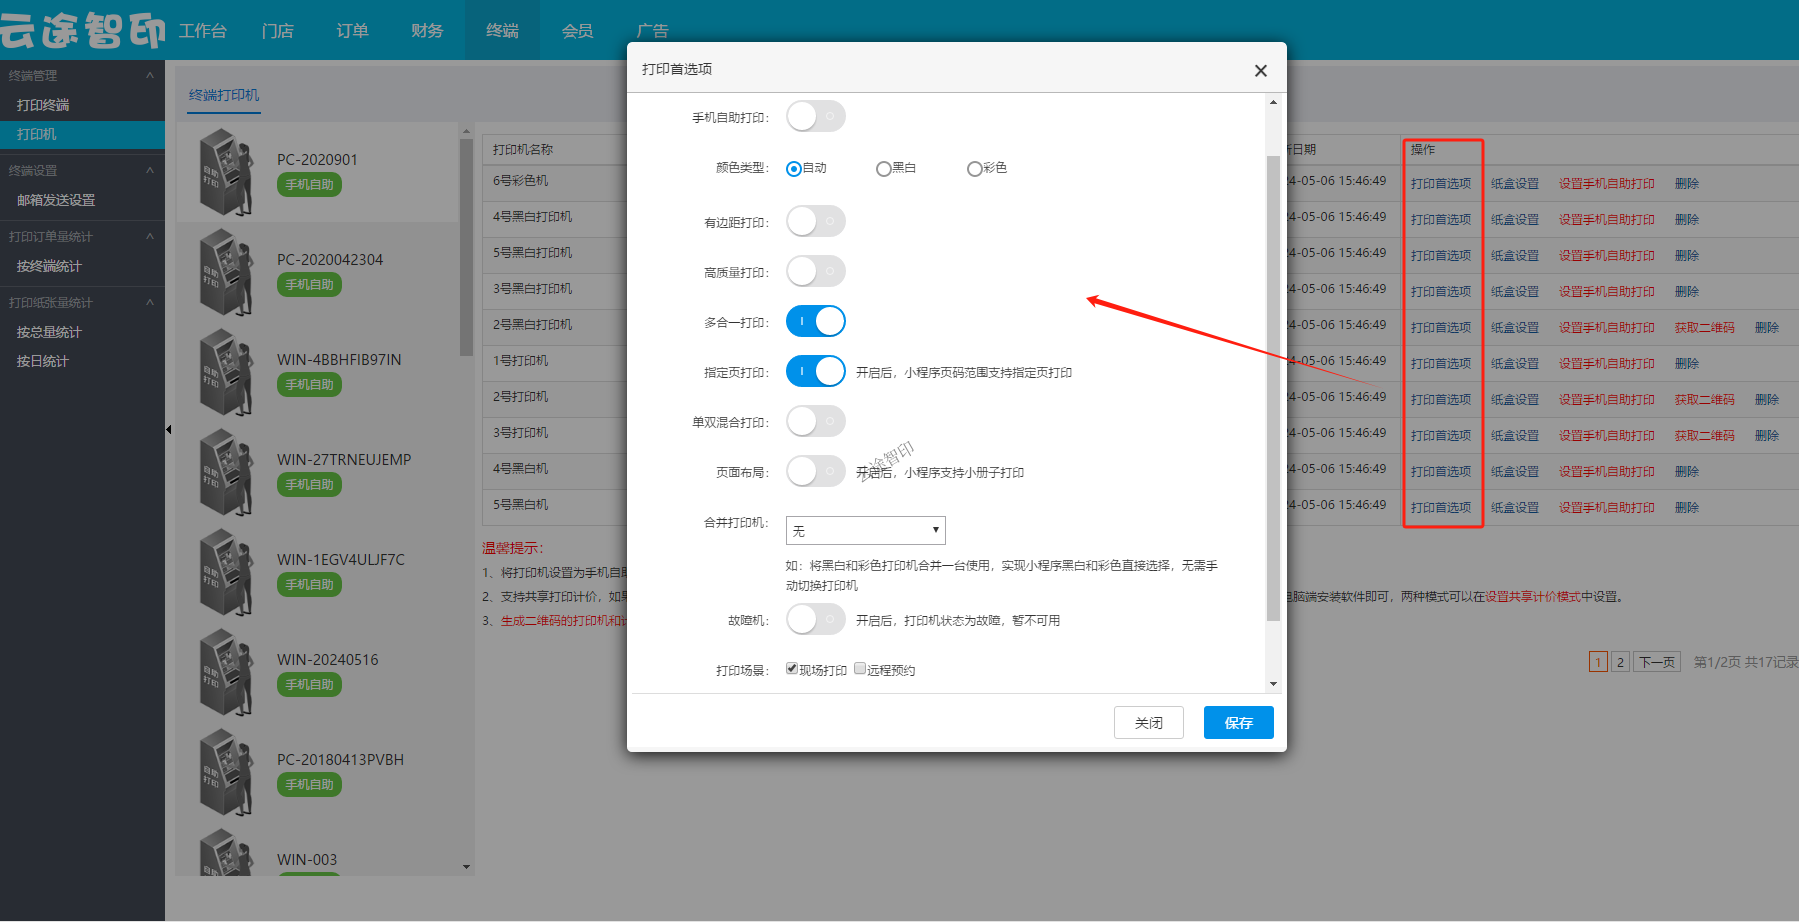Enable the 高质量打印 switch
The width and height of the screenshot is (1799, 924).
816,271
